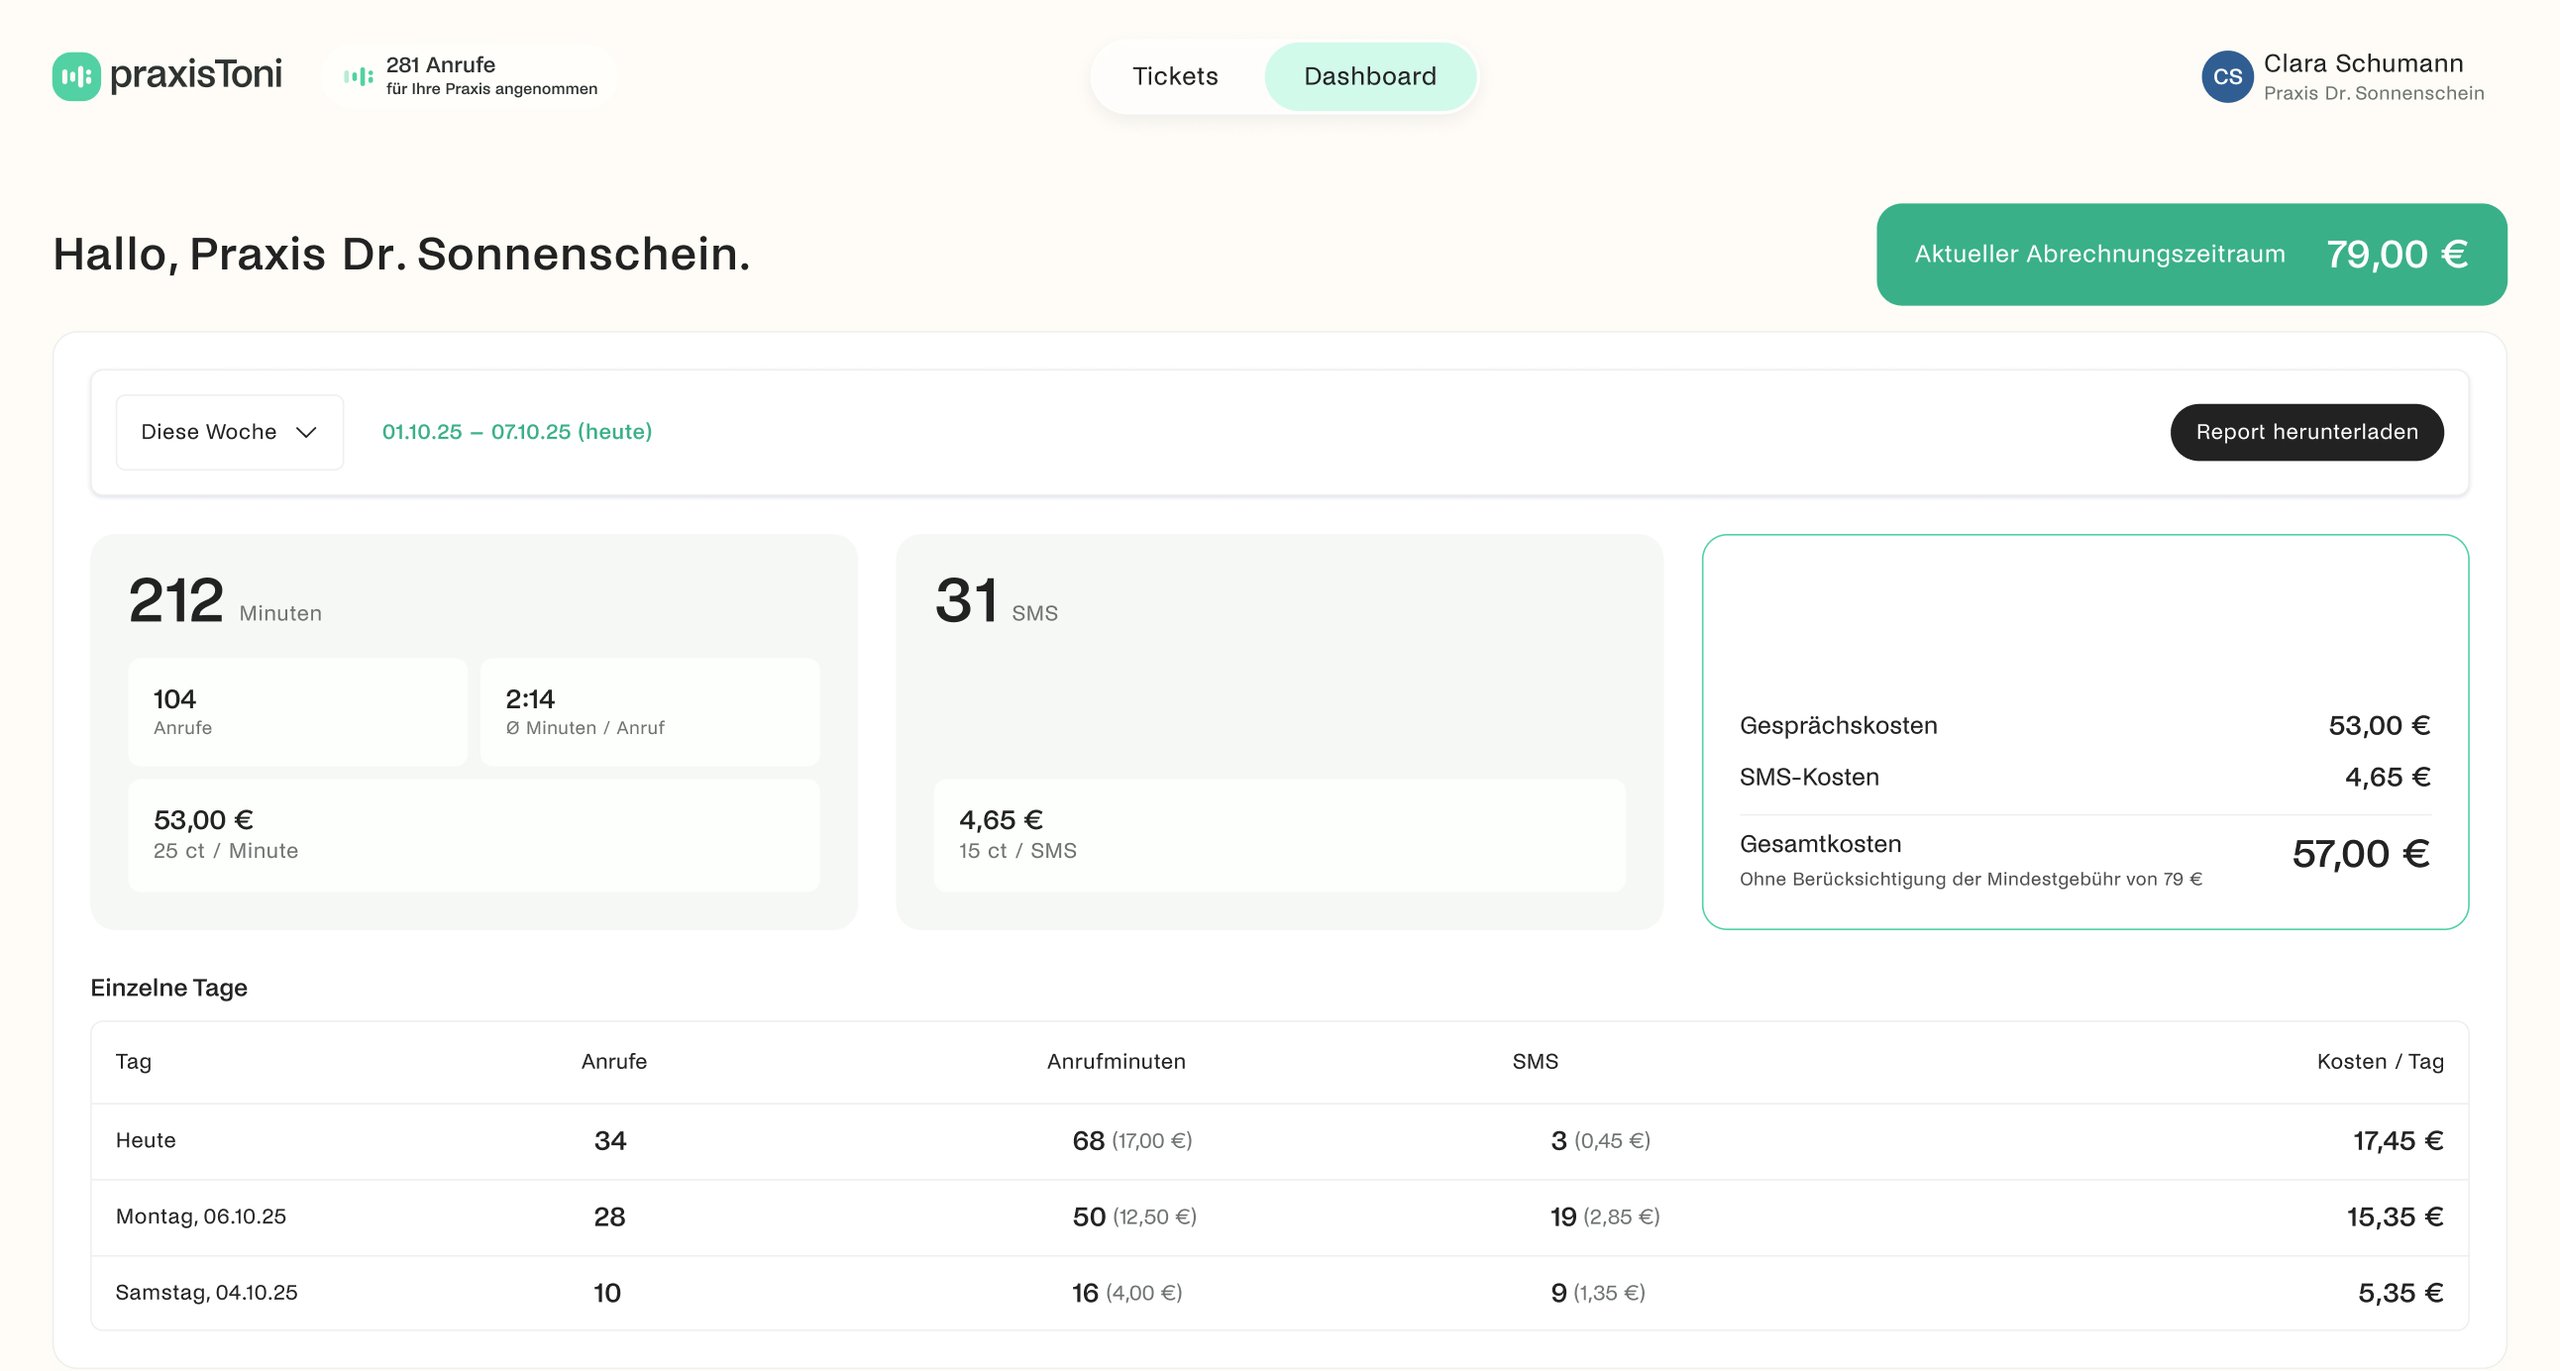Click the sound wave icon beside 281 Anrufe

pos(358,76)
